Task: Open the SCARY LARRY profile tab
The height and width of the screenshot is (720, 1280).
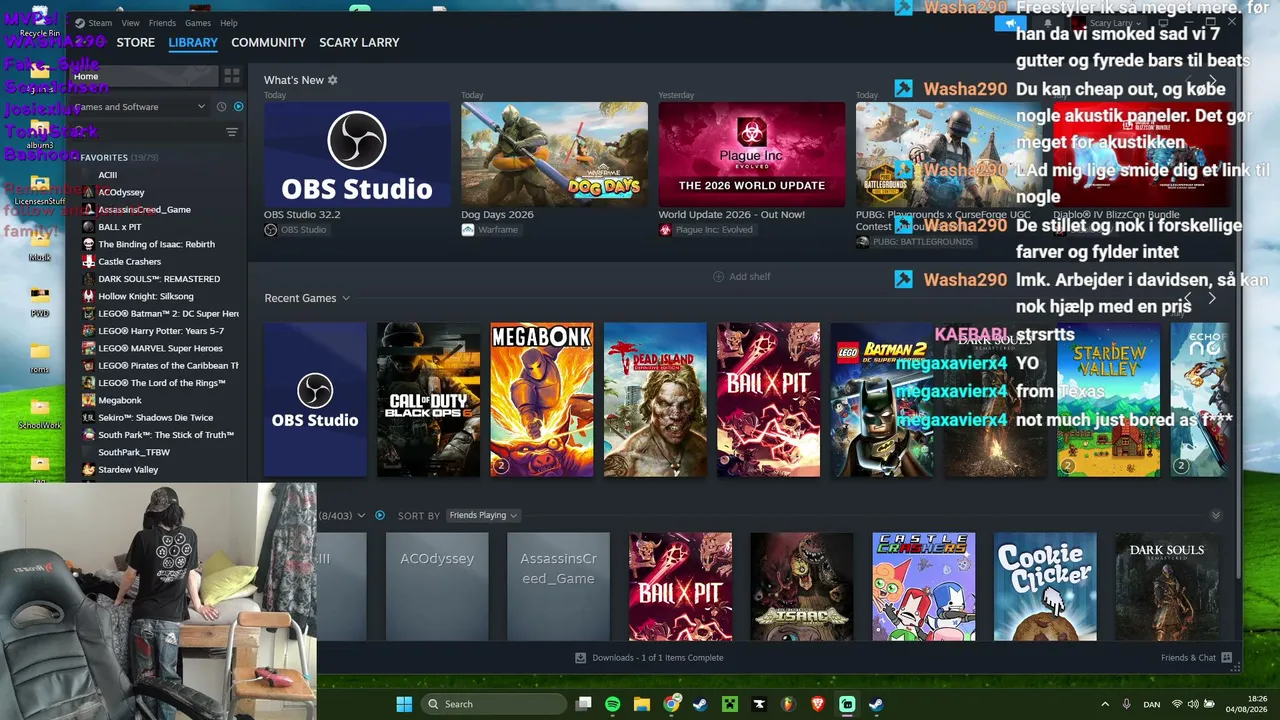Action: point(359,43)
